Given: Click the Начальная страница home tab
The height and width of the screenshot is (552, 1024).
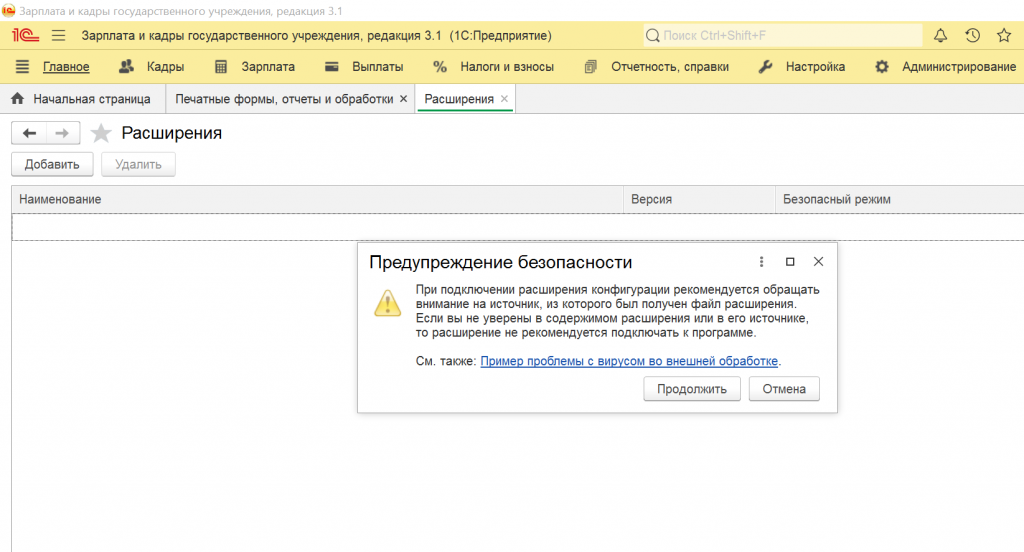Looking at the screenshot, I should pos(82,99).
